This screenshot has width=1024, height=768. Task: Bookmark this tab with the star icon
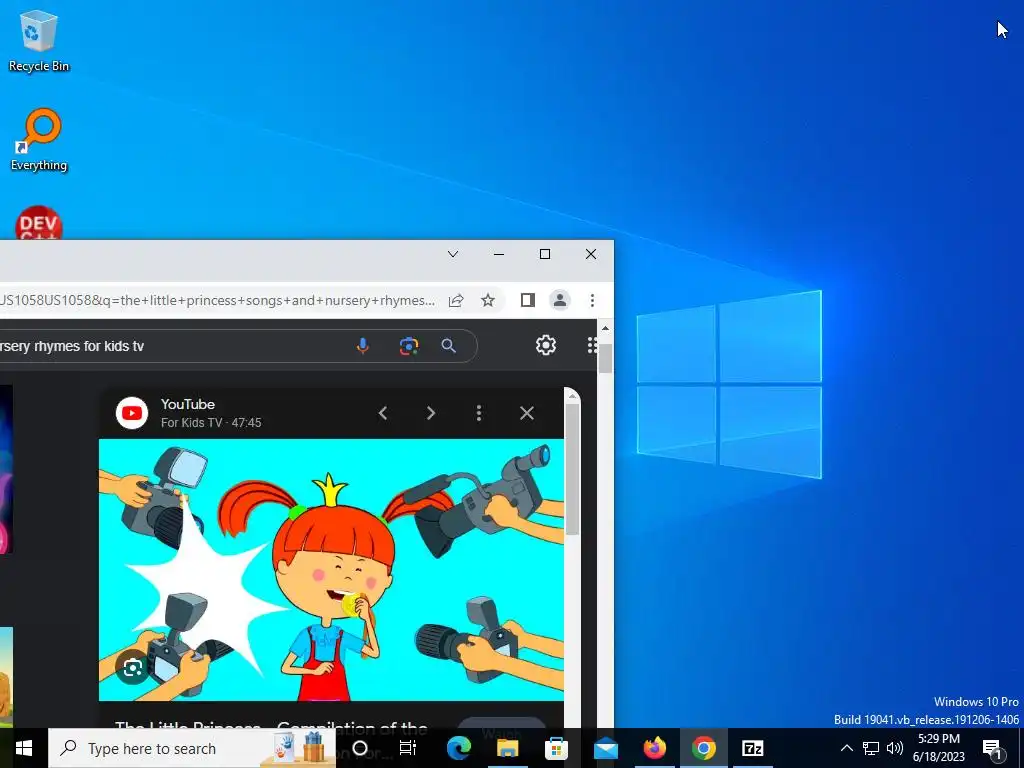click(x=488, y=300)
